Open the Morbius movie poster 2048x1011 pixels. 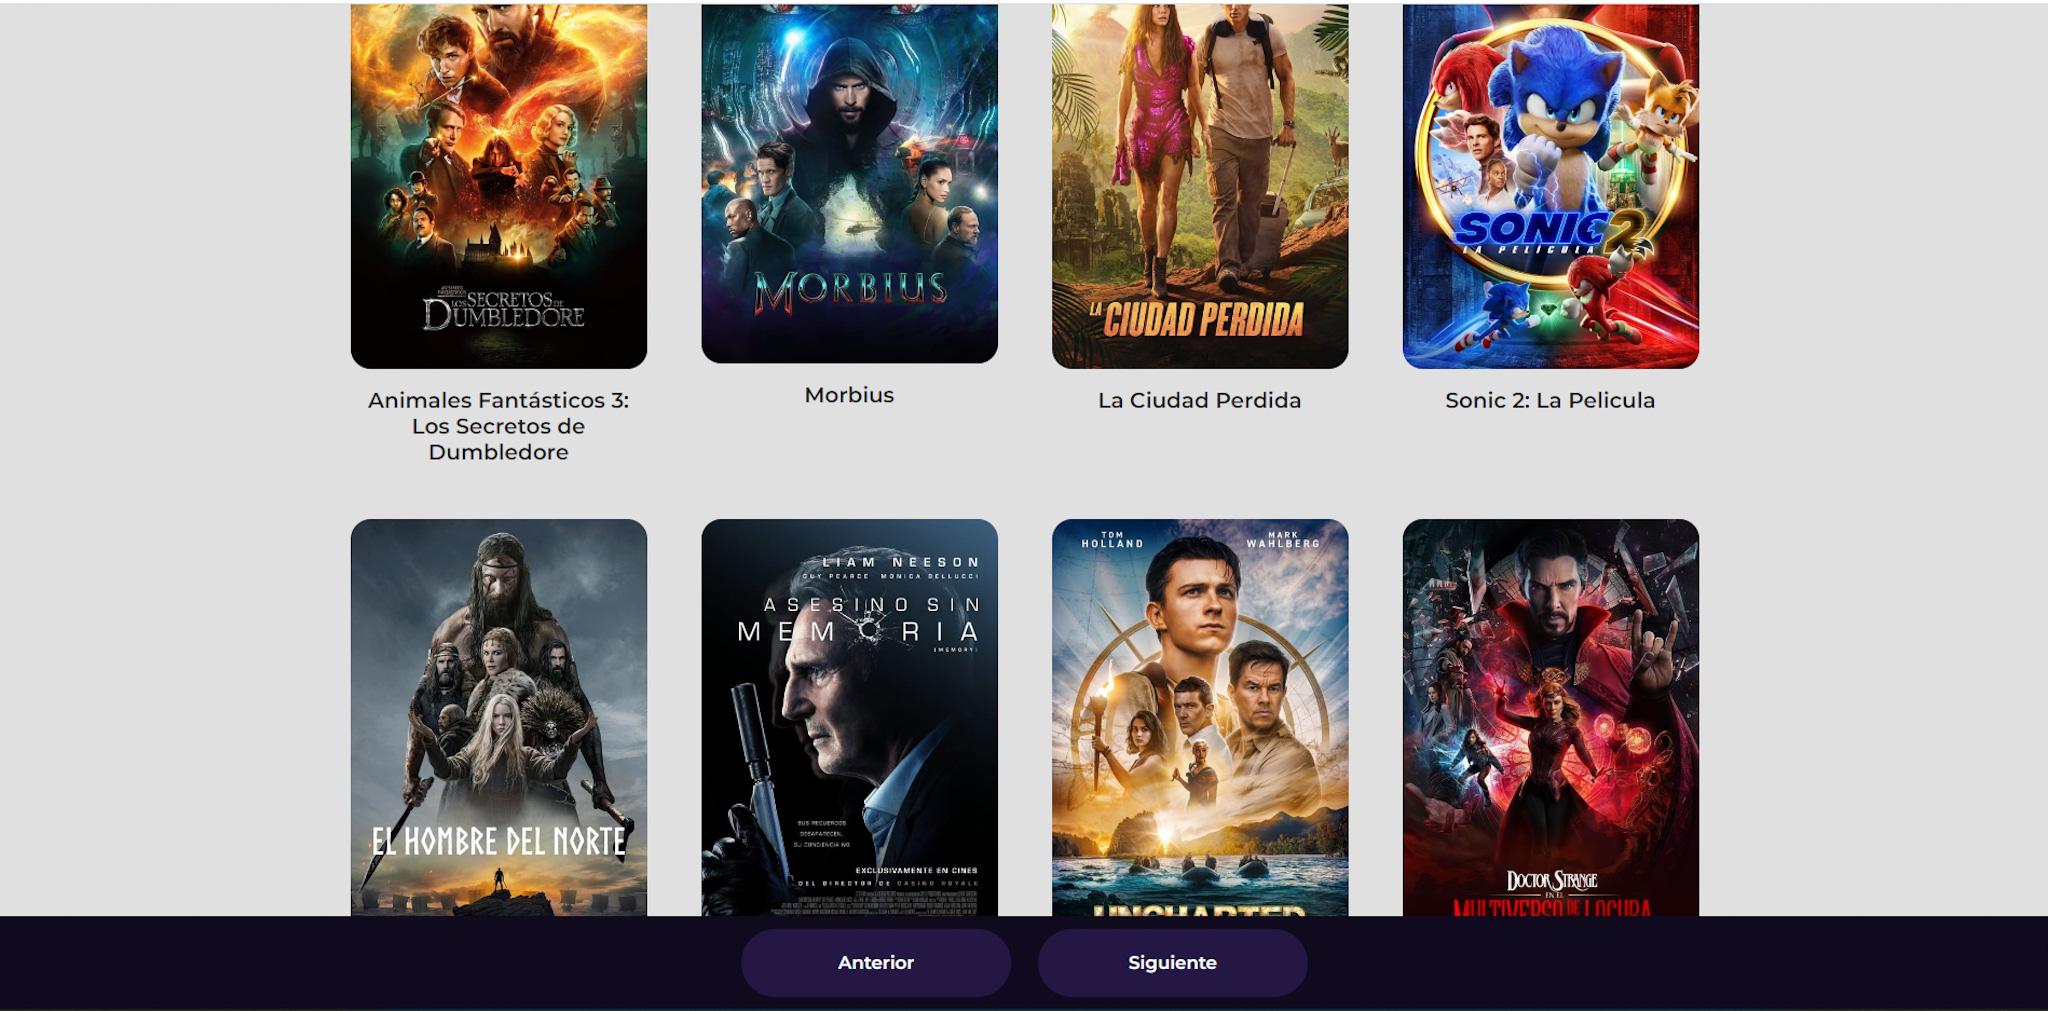[x=849, y=183]
